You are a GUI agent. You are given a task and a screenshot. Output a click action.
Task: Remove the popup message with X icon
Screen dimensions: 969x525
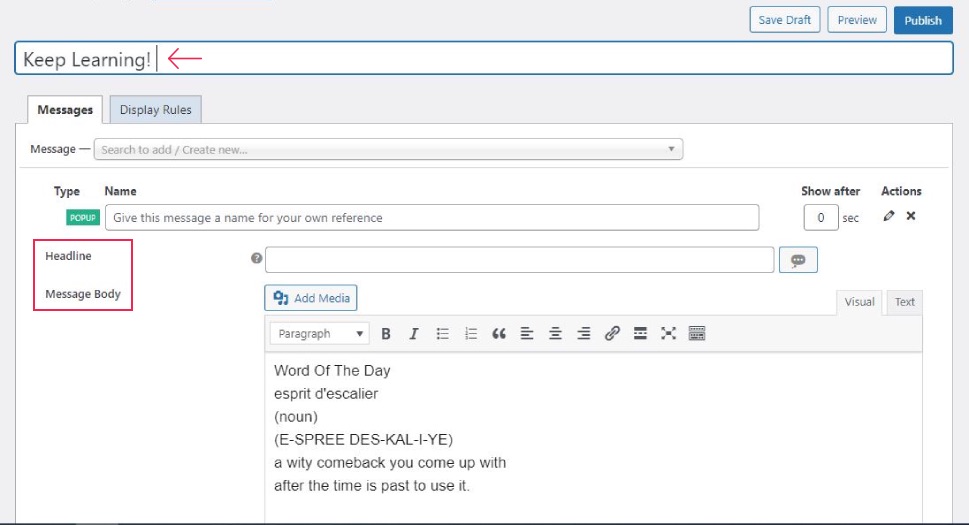[911, 216]
